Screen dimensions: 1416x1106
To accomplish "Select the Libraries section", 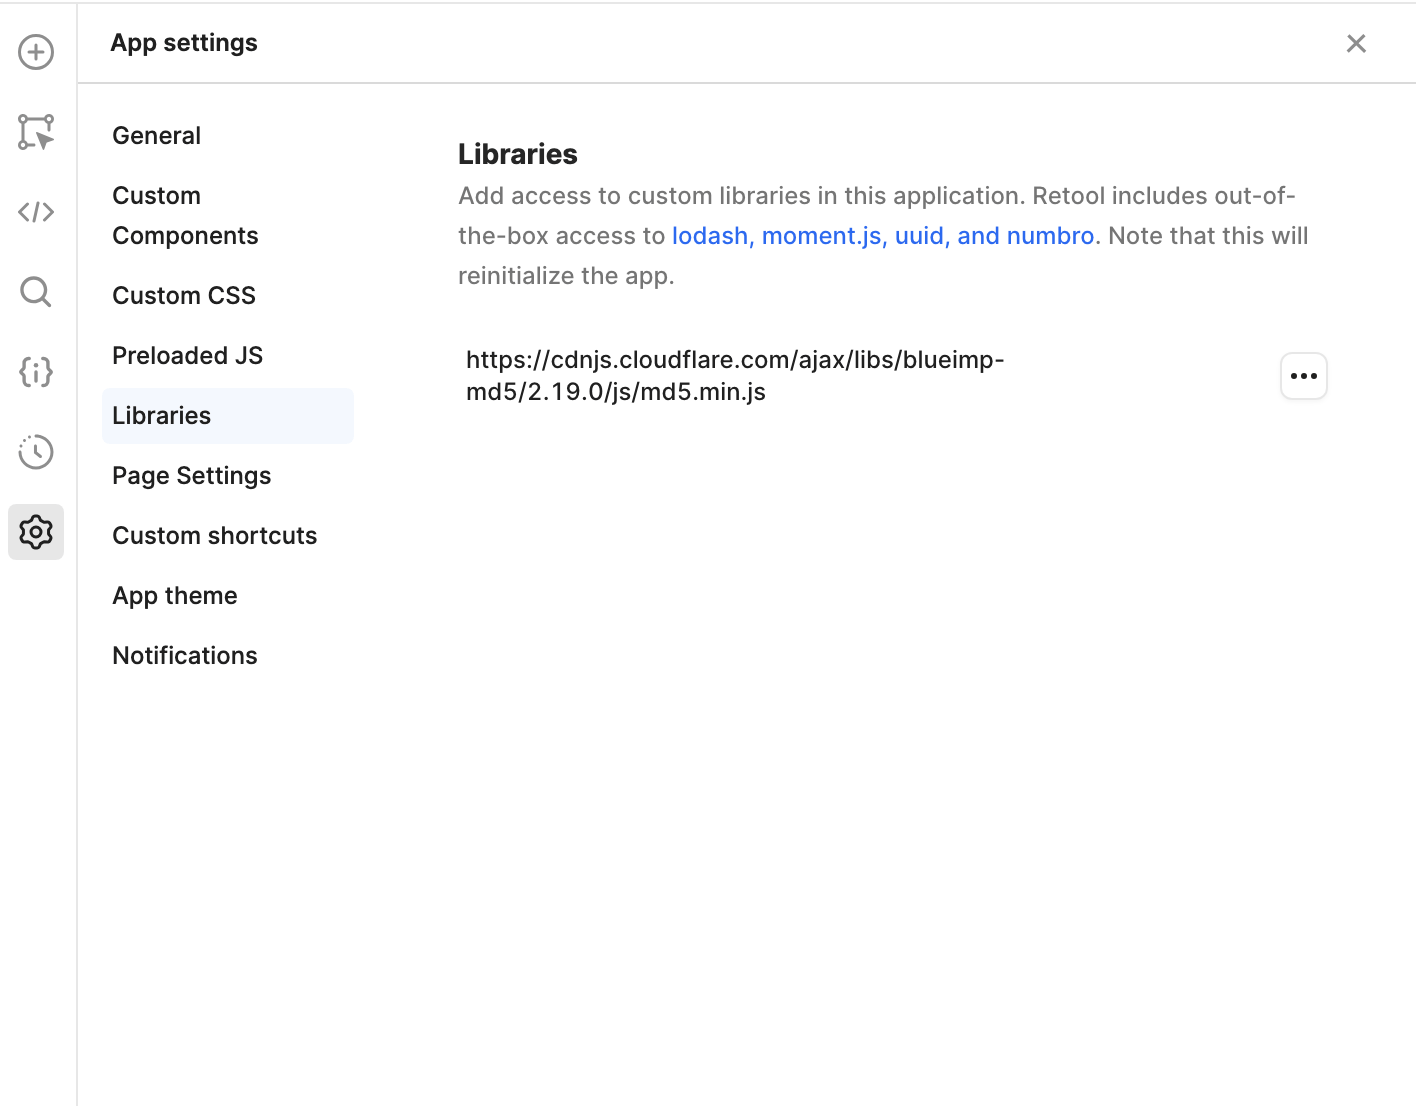I will coord(228,416).
